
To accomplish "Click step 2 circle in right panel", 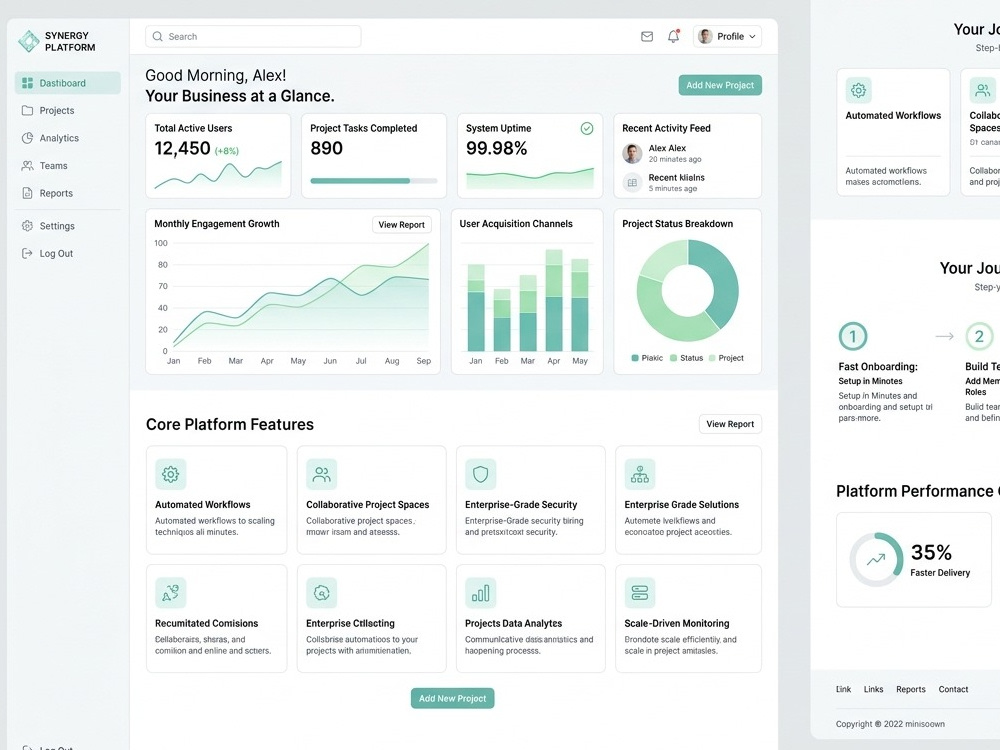I will tap(979, 336).
